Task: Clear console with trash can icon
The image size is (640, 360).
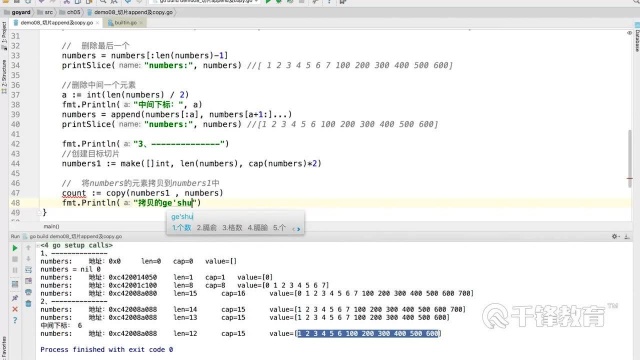Action: click(x=28, y=303)
